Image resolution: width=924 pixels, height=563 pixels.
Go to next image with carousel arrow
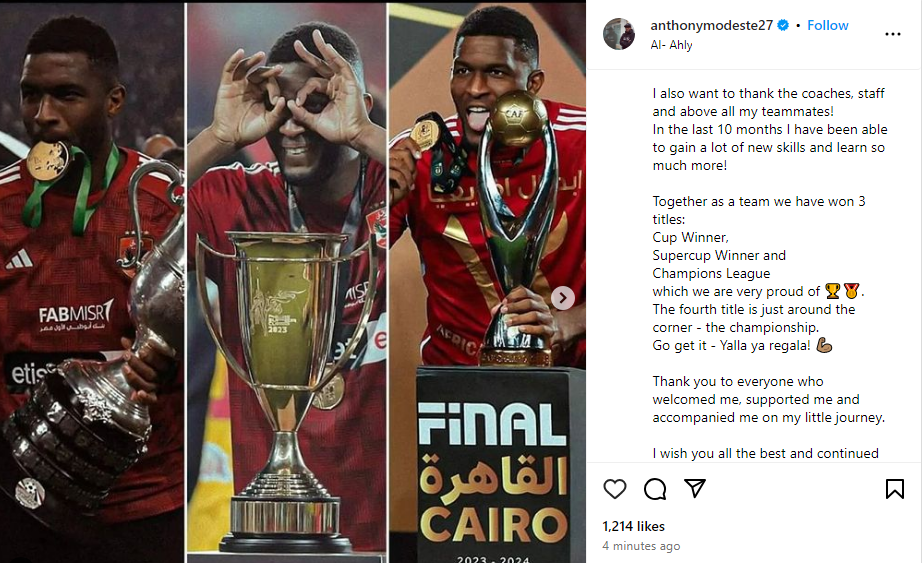coord(563,298)
